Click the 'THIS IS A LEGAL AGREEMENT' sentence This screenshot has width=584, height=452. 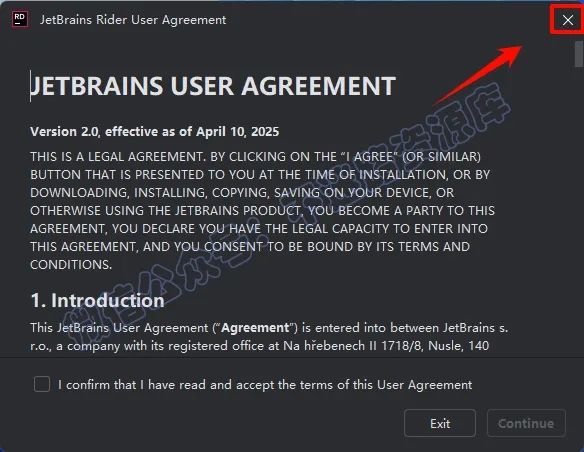(118, 157)
